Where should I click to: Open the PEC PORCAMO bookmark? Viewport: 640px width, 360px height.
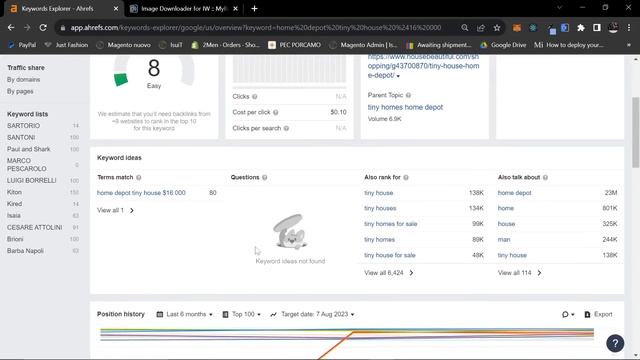click(294, 45)
